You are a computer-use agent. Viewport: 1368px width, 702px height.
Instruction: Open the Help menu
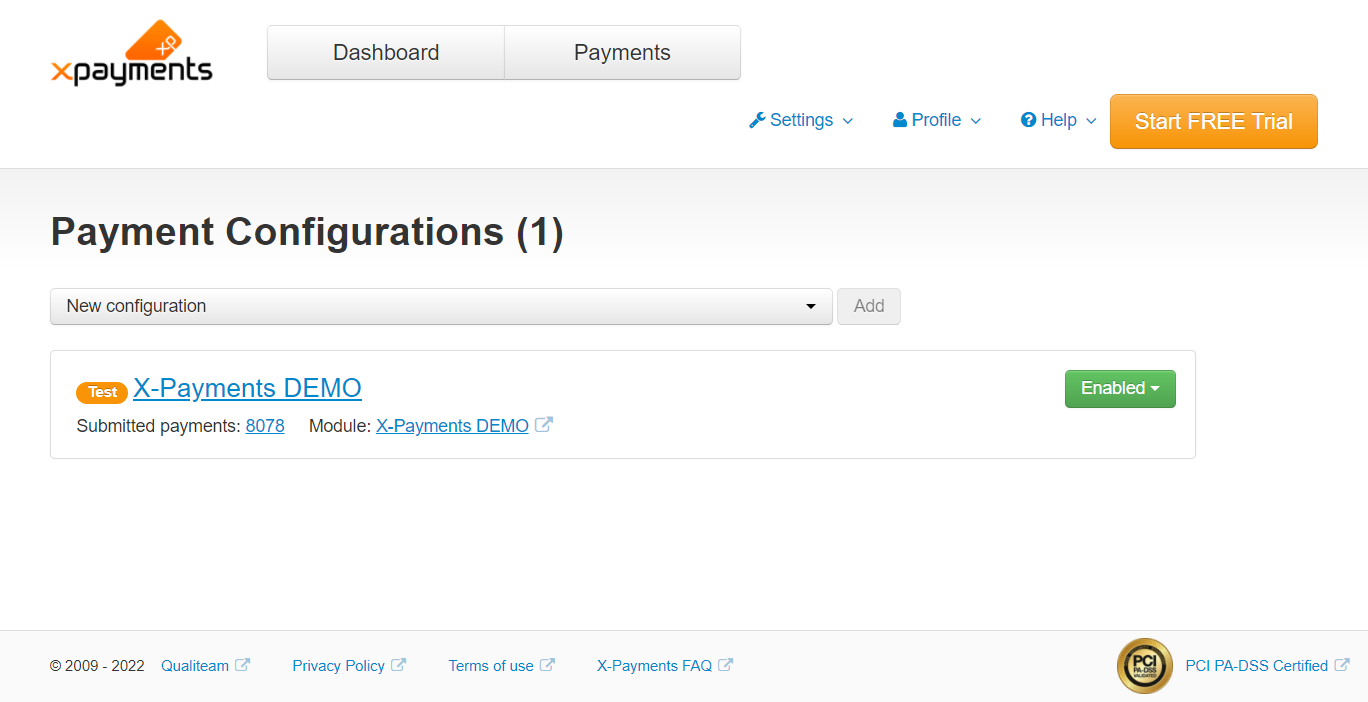tap(1058, 120)
